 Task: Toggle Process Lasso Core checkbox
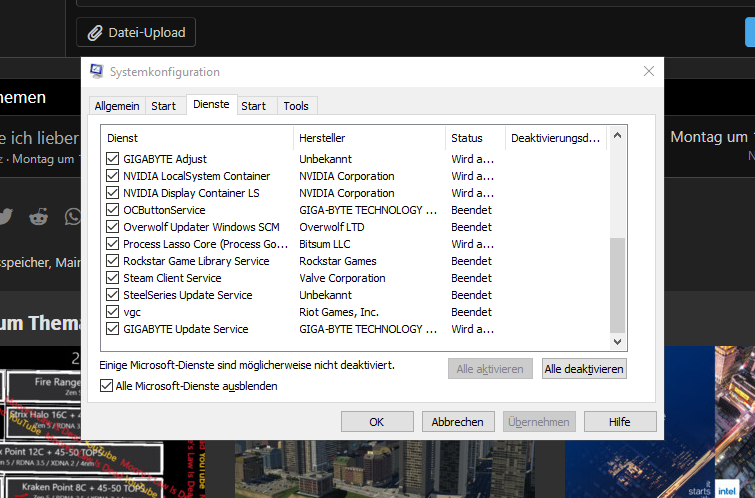(x=112, y=244)
